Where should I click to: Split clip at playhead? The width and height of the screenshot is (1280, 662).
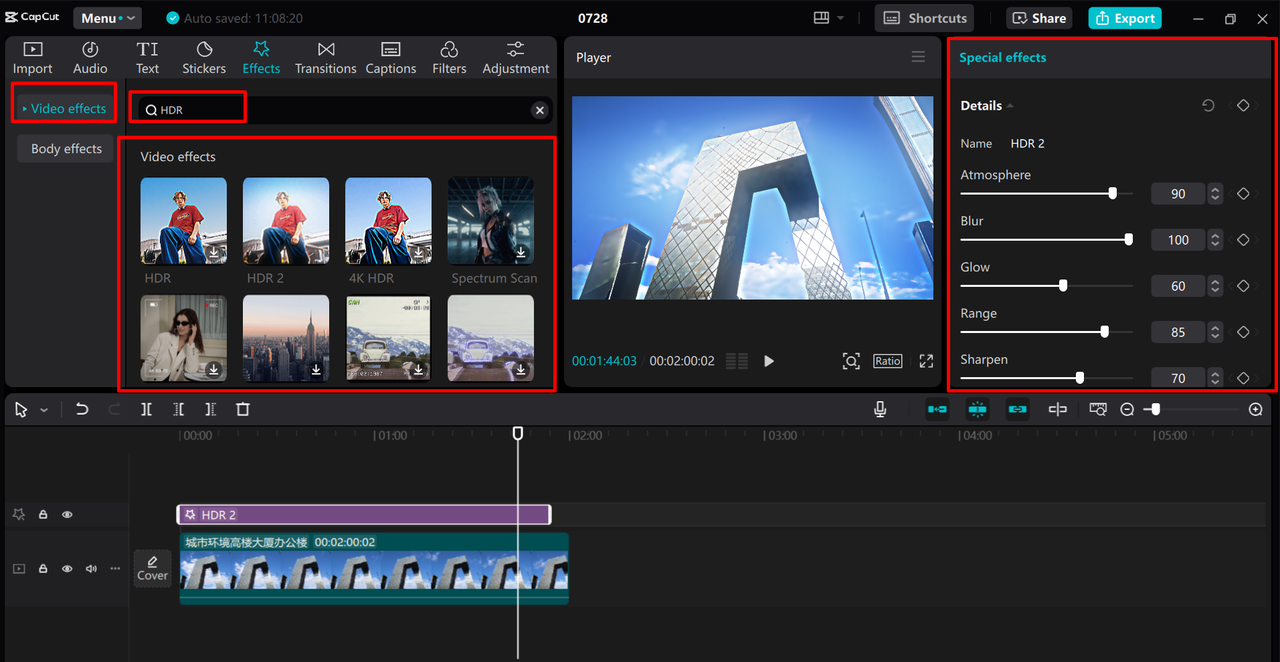146,409
